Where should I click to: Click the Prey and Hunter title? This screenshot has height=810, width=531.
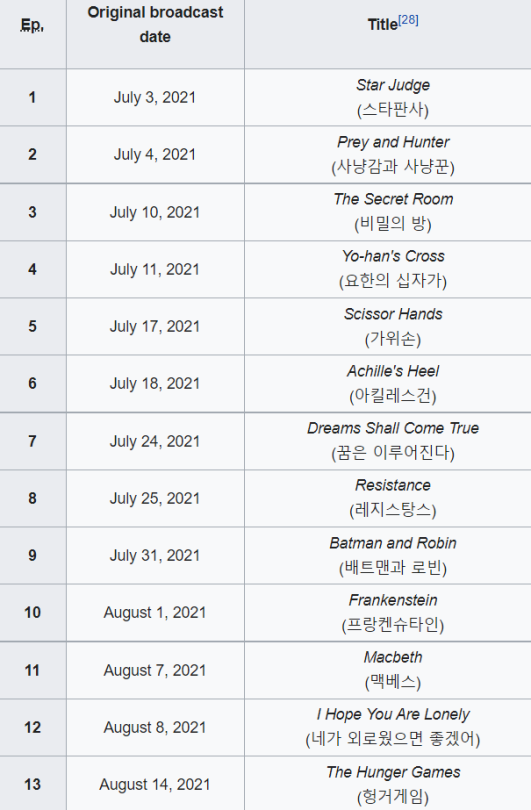(x=393, y=142)
